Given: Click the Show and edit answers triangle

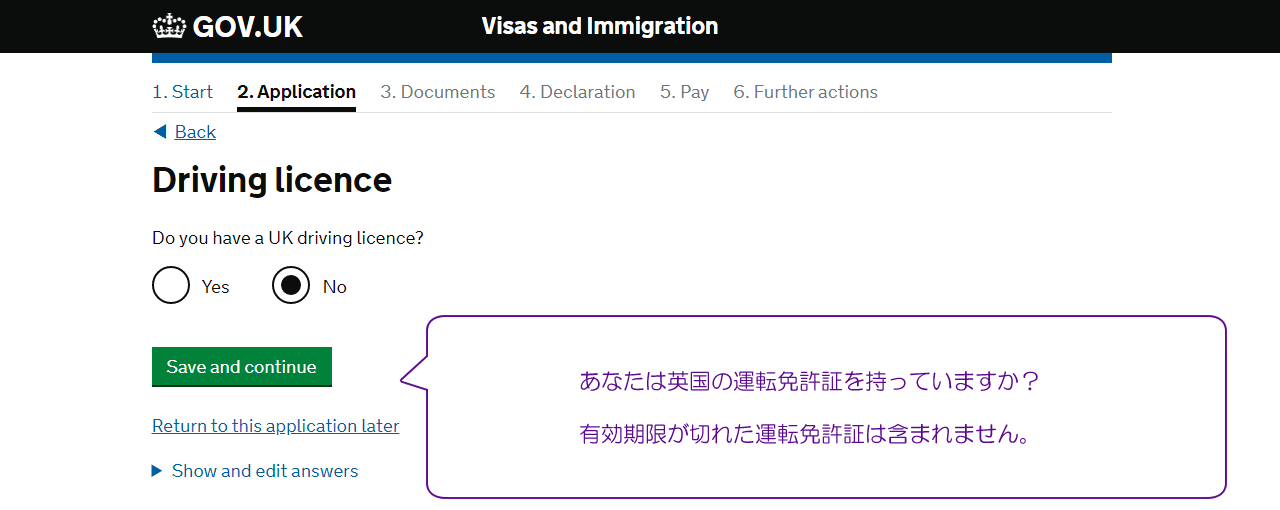Looking at the screenshot, I should 157,471.
